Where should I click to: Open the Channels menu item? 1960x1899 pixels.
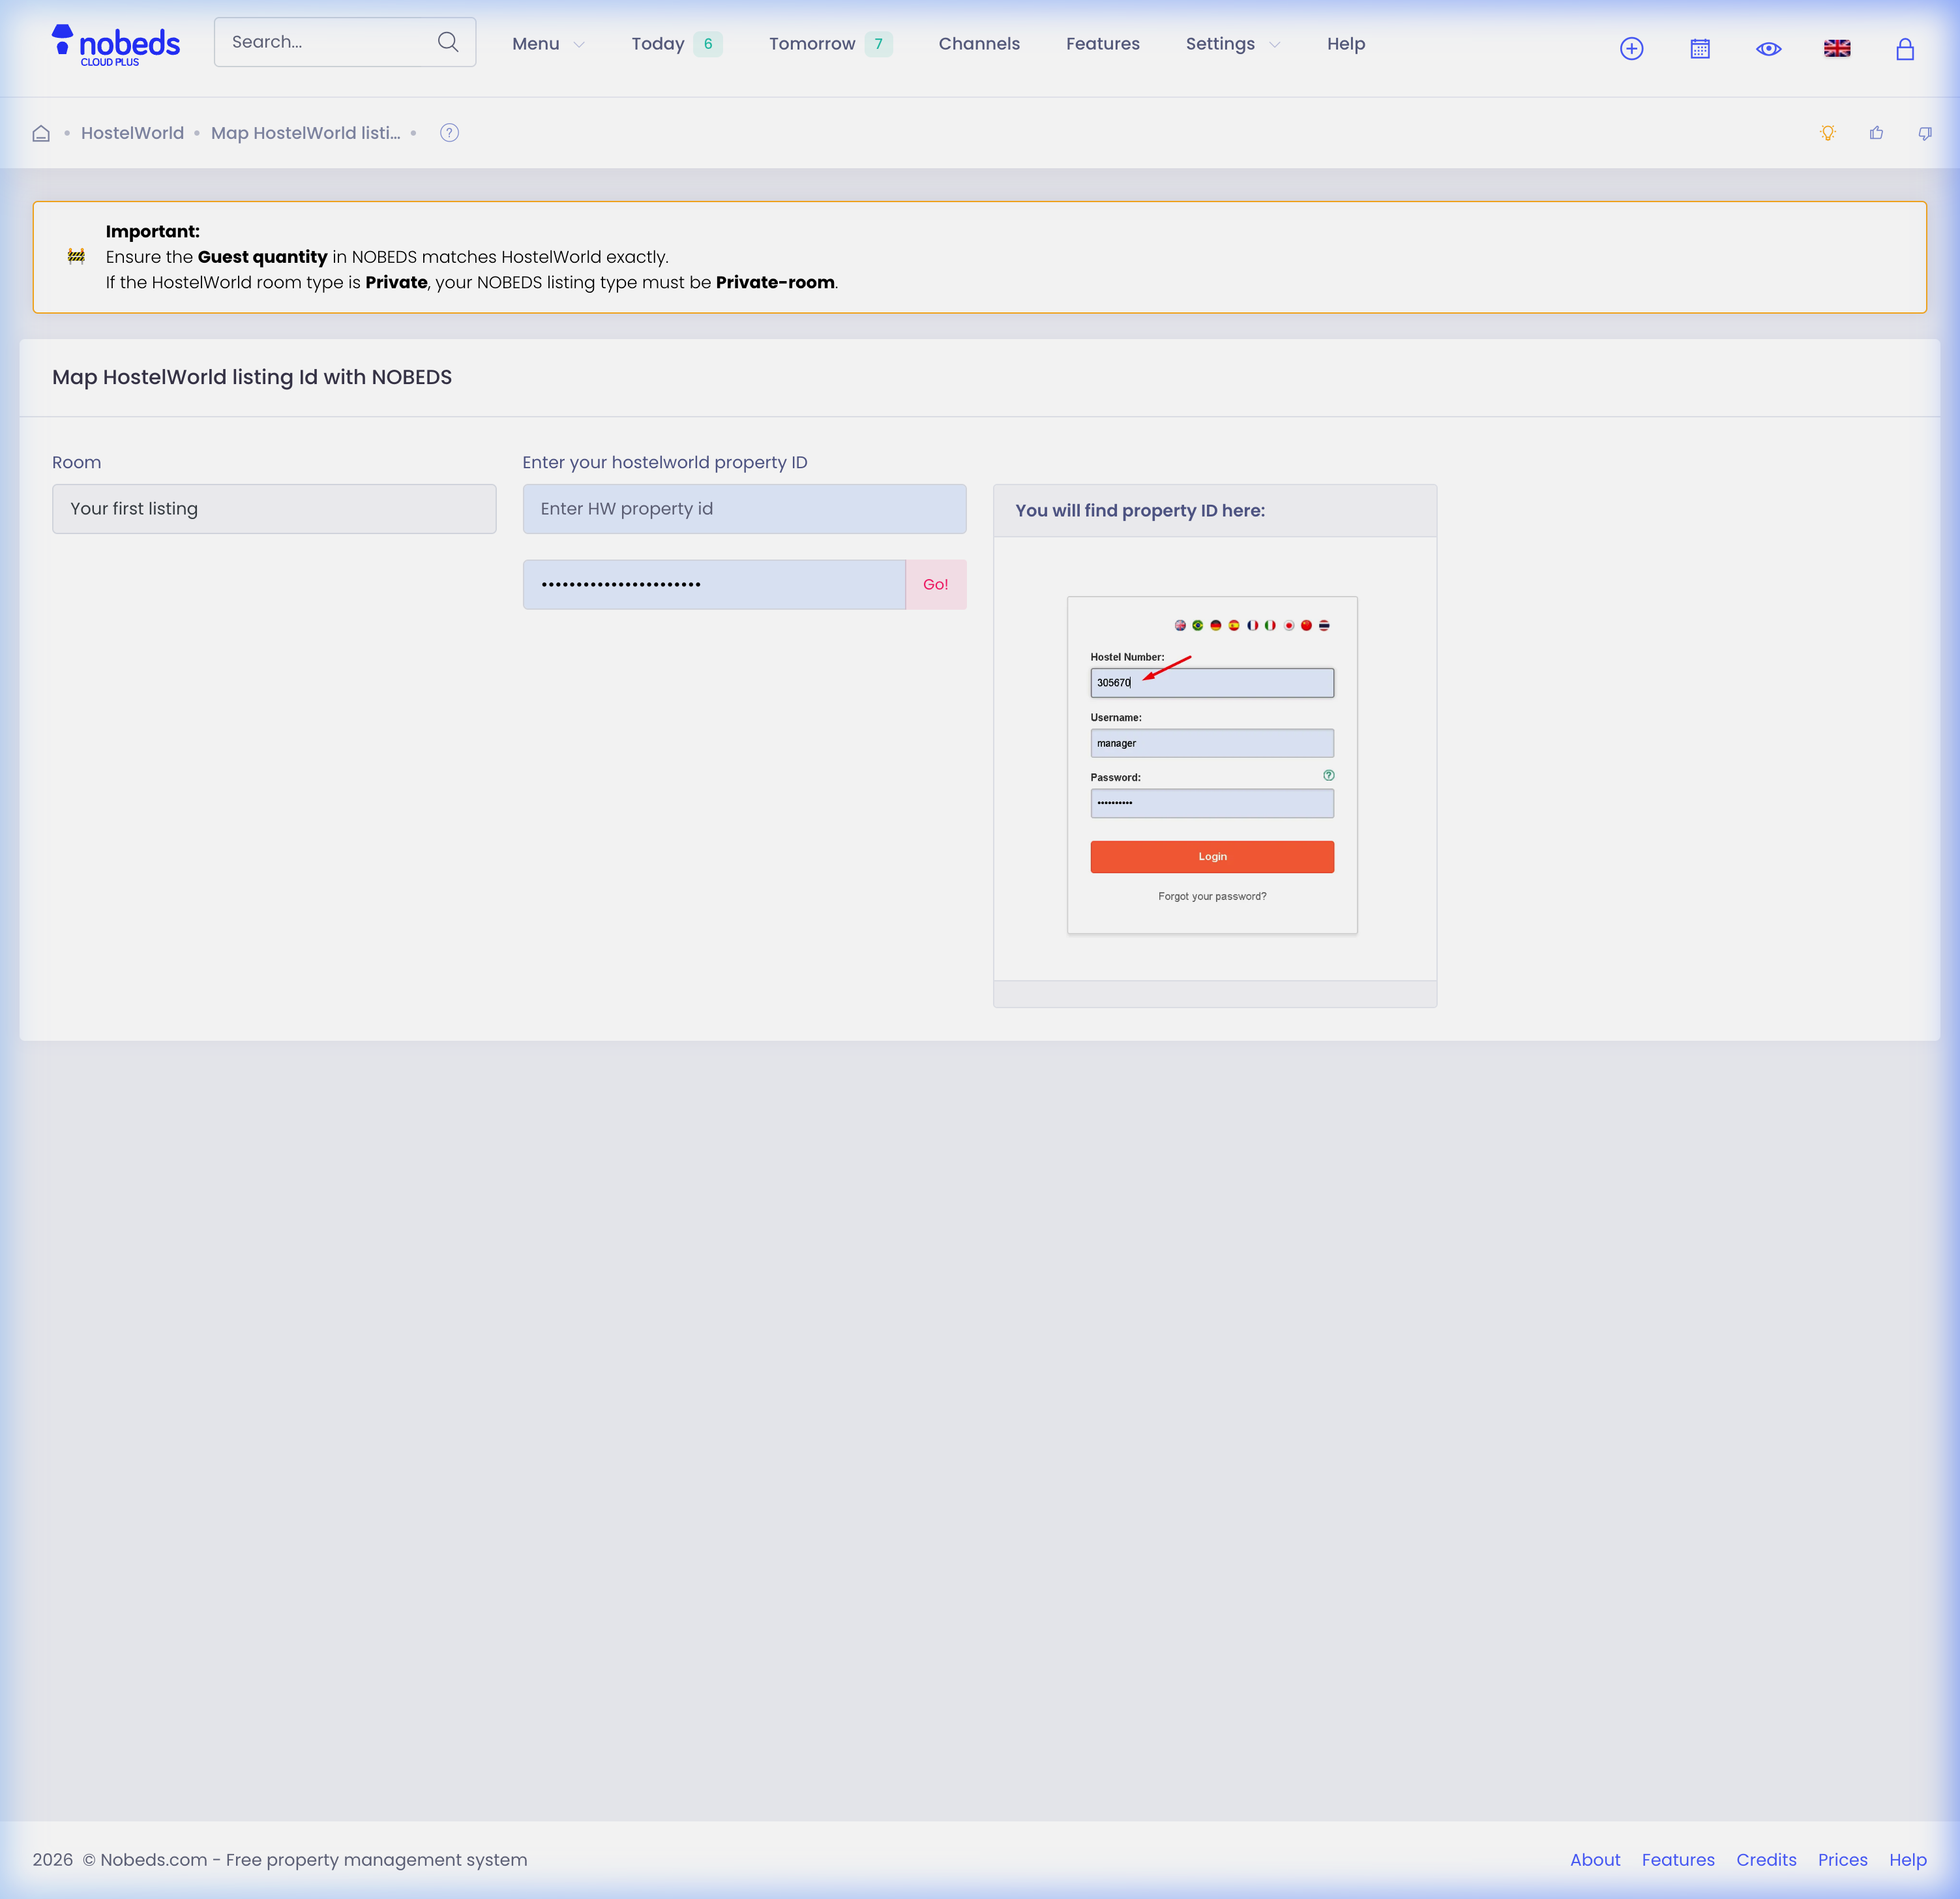click(979, 44)
